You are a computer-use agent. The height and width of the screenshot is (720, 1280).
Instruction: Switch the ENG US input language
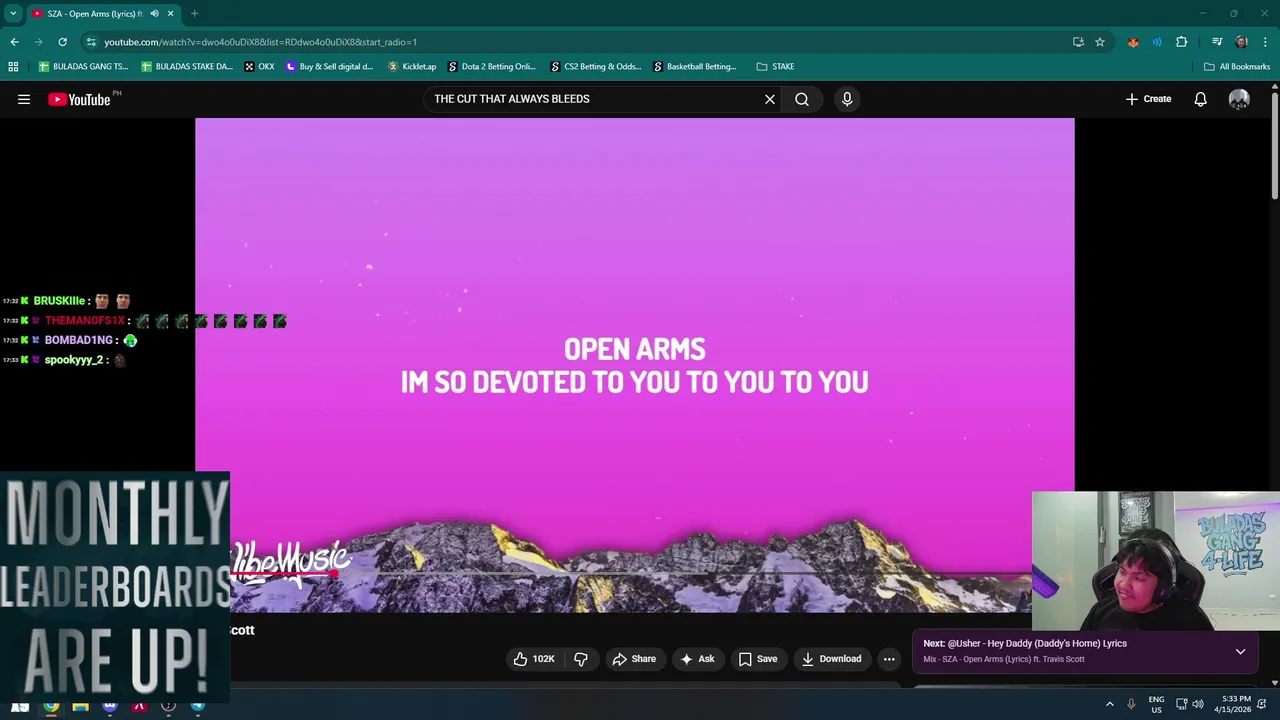tap(1156, 704)
